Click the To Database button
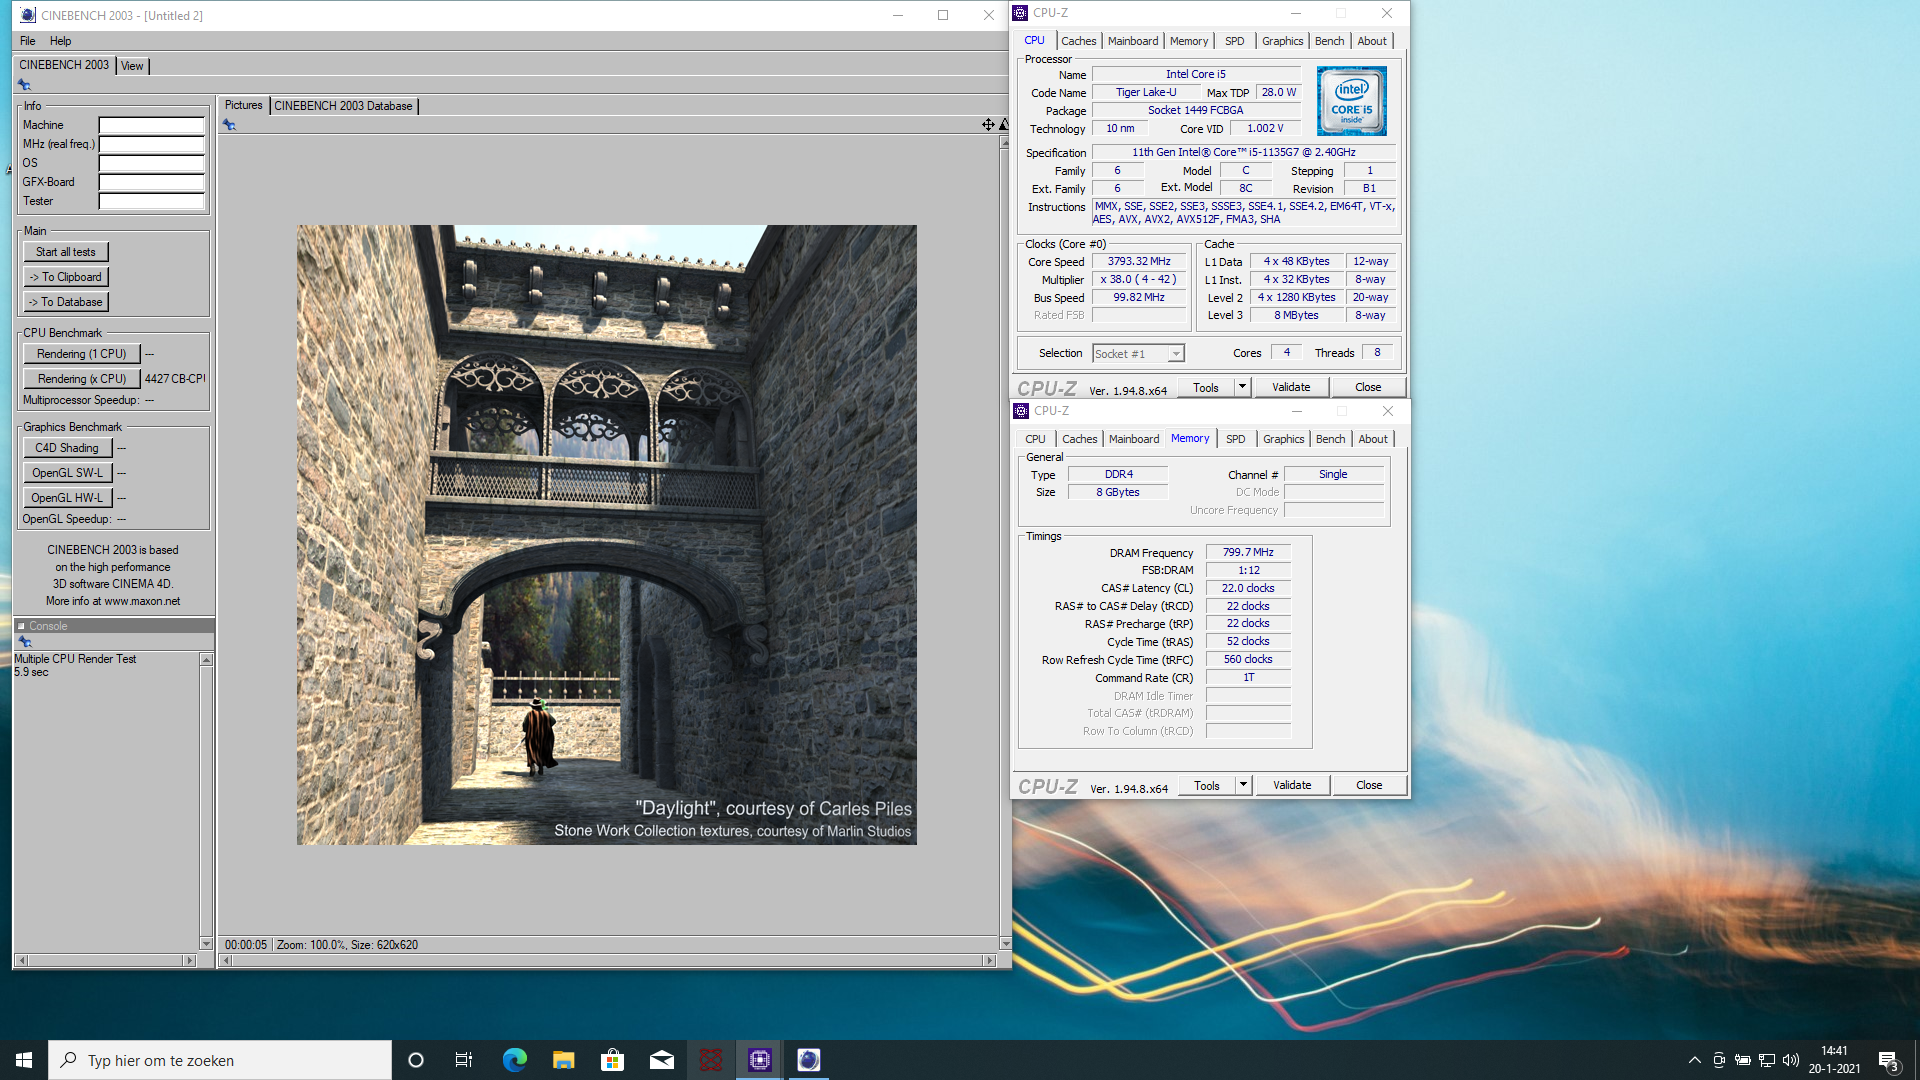This screenshot has width=1920, height=1080. [x=66, y=302]
